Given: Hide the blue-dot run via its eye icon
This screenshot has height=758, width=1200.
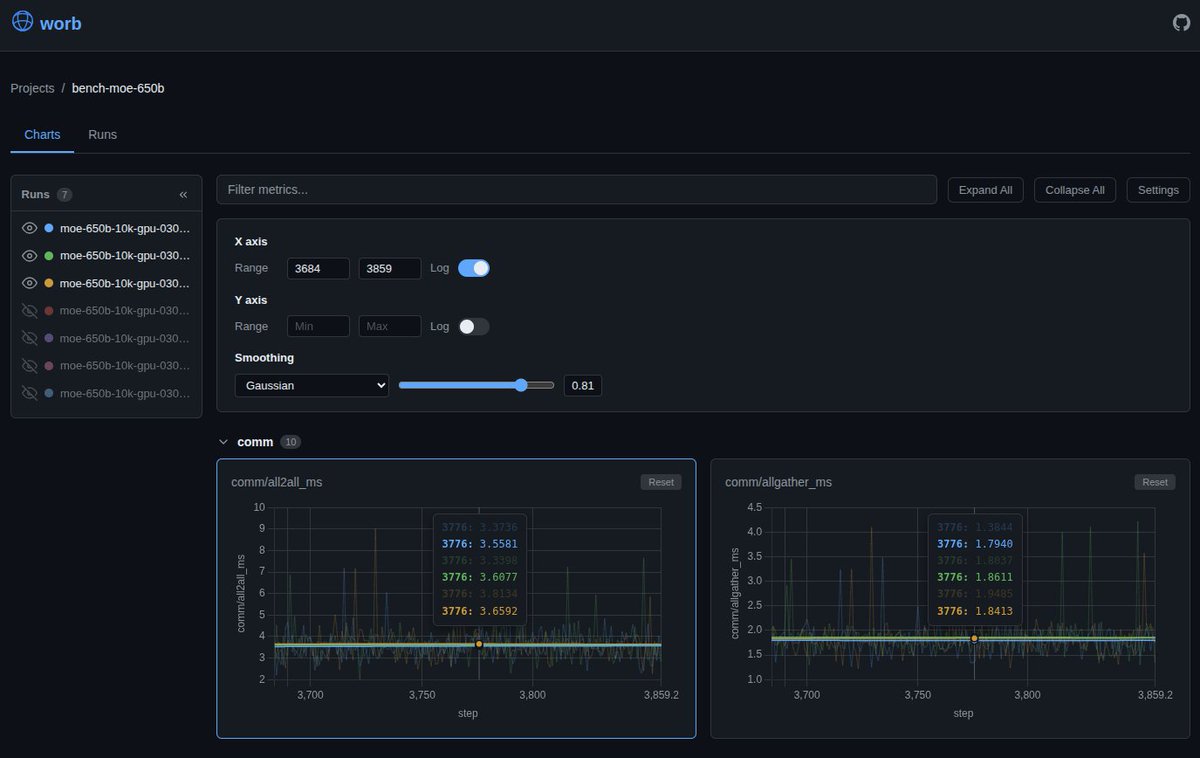Looking at the screenshot, I should 30,228.
